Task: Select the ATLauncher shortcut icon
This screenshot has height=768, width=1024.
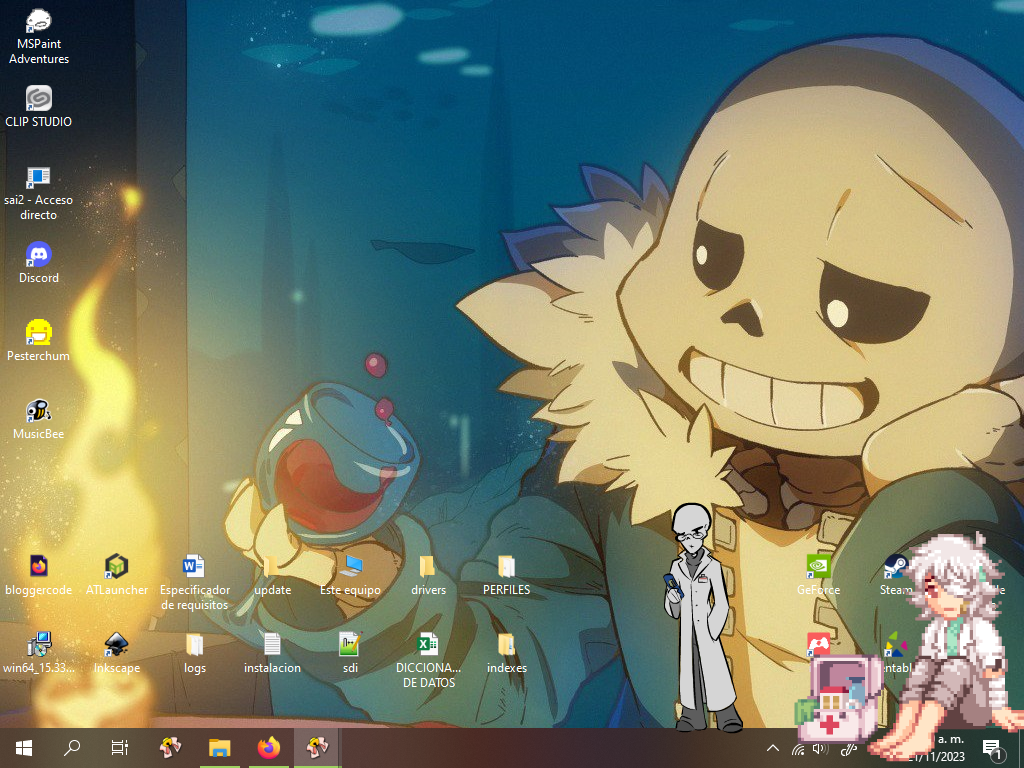Action: pos(117,567)
